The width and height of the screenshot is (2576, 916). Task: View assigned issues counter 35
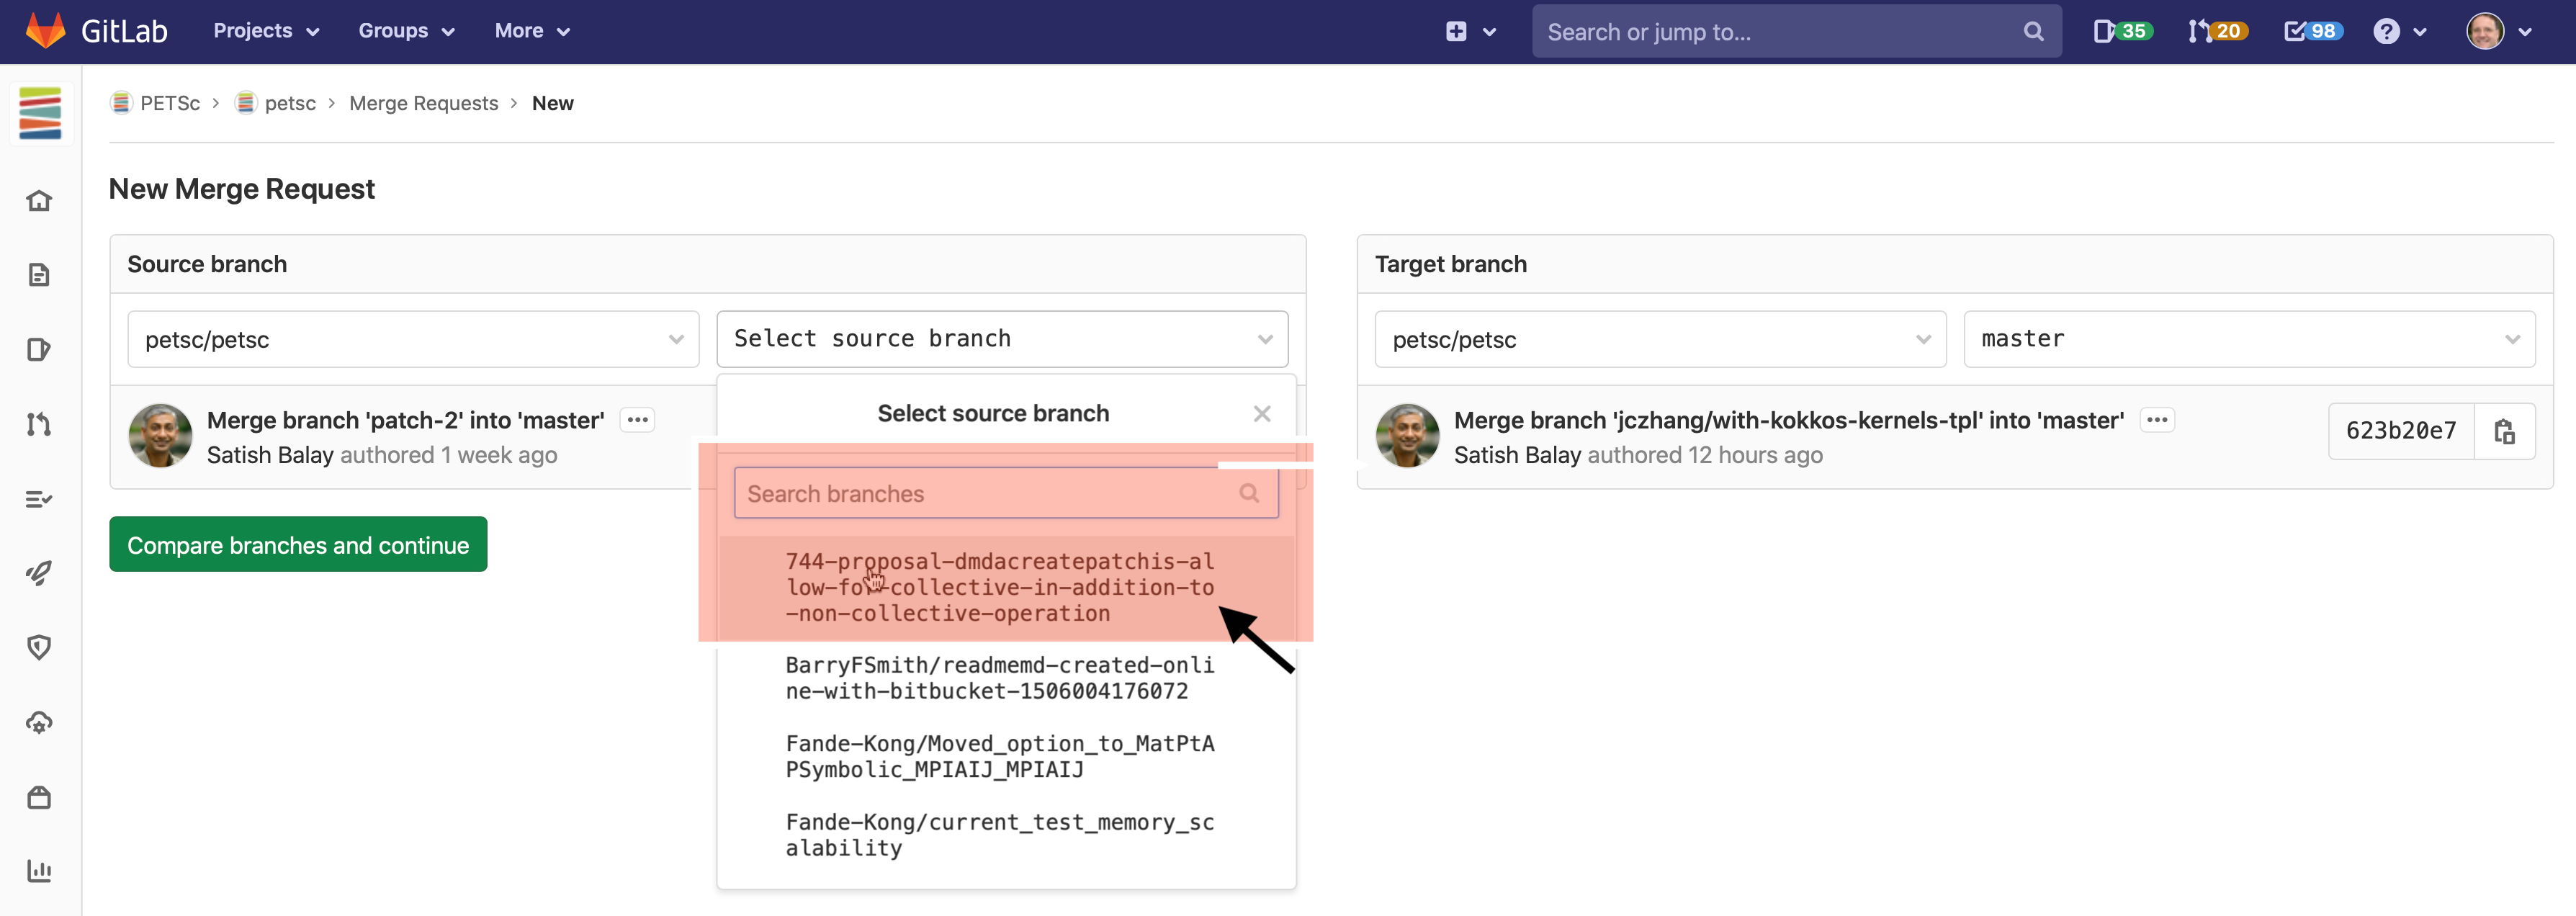pyautogui.click(x=2122, y=31)
